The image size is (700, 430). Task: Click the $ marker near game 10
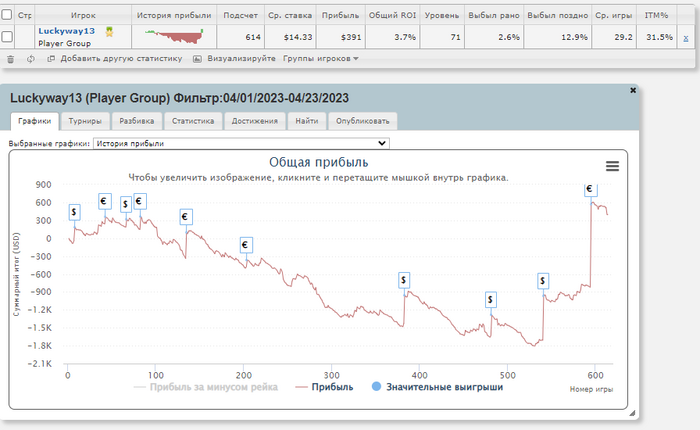click(x=75, y=212)
